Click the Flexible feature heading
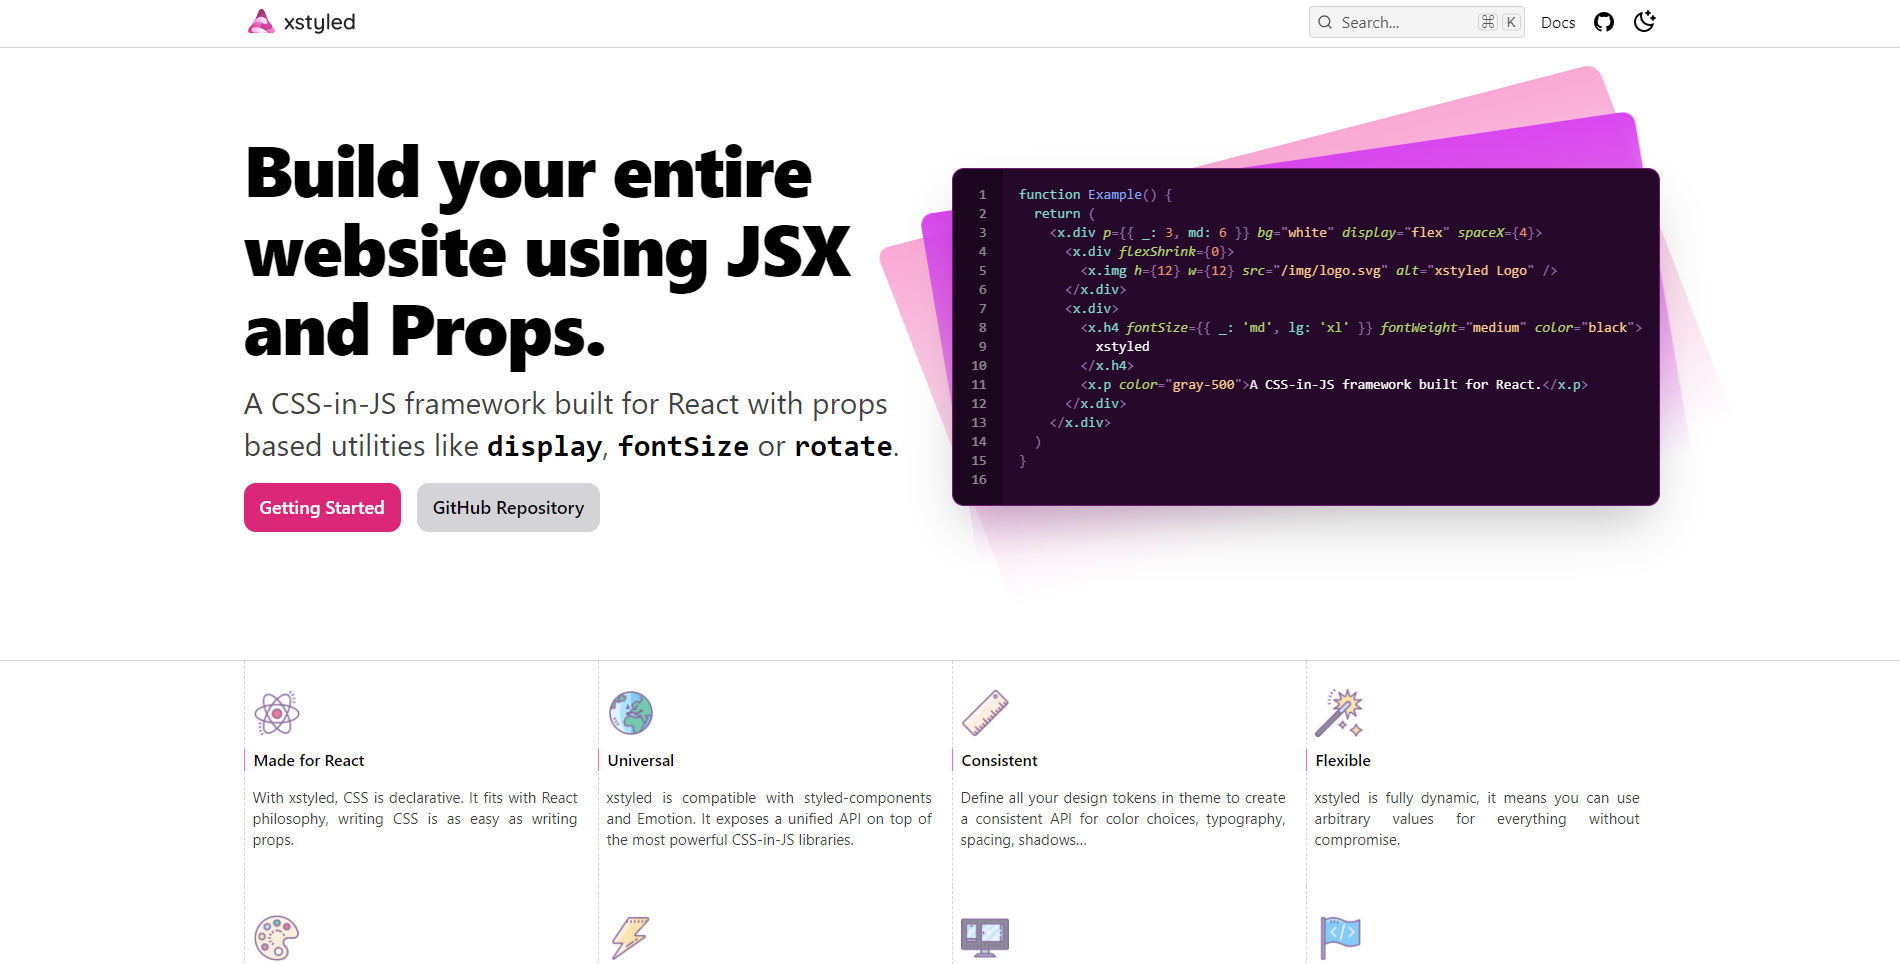The image size is (1900, 964). (x=1343, y=761)
